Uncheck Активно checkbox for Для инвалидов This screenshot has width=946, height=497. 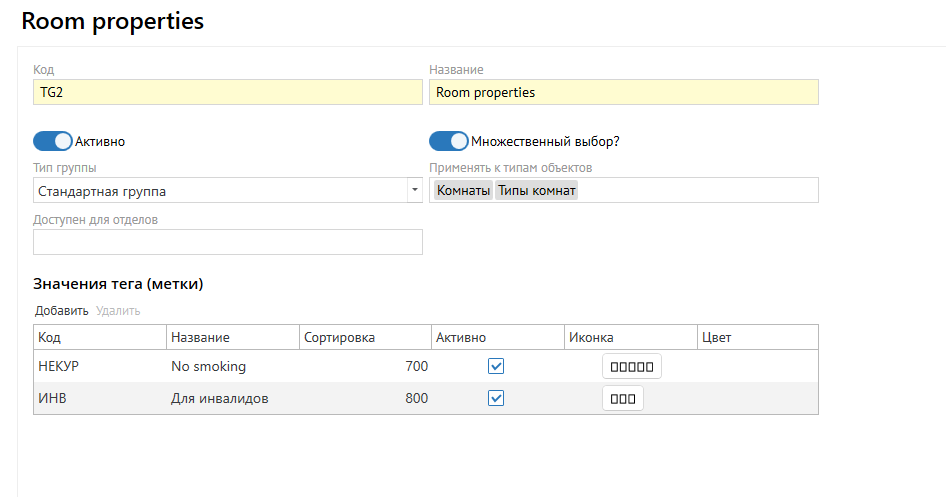(x=496, y=398)
